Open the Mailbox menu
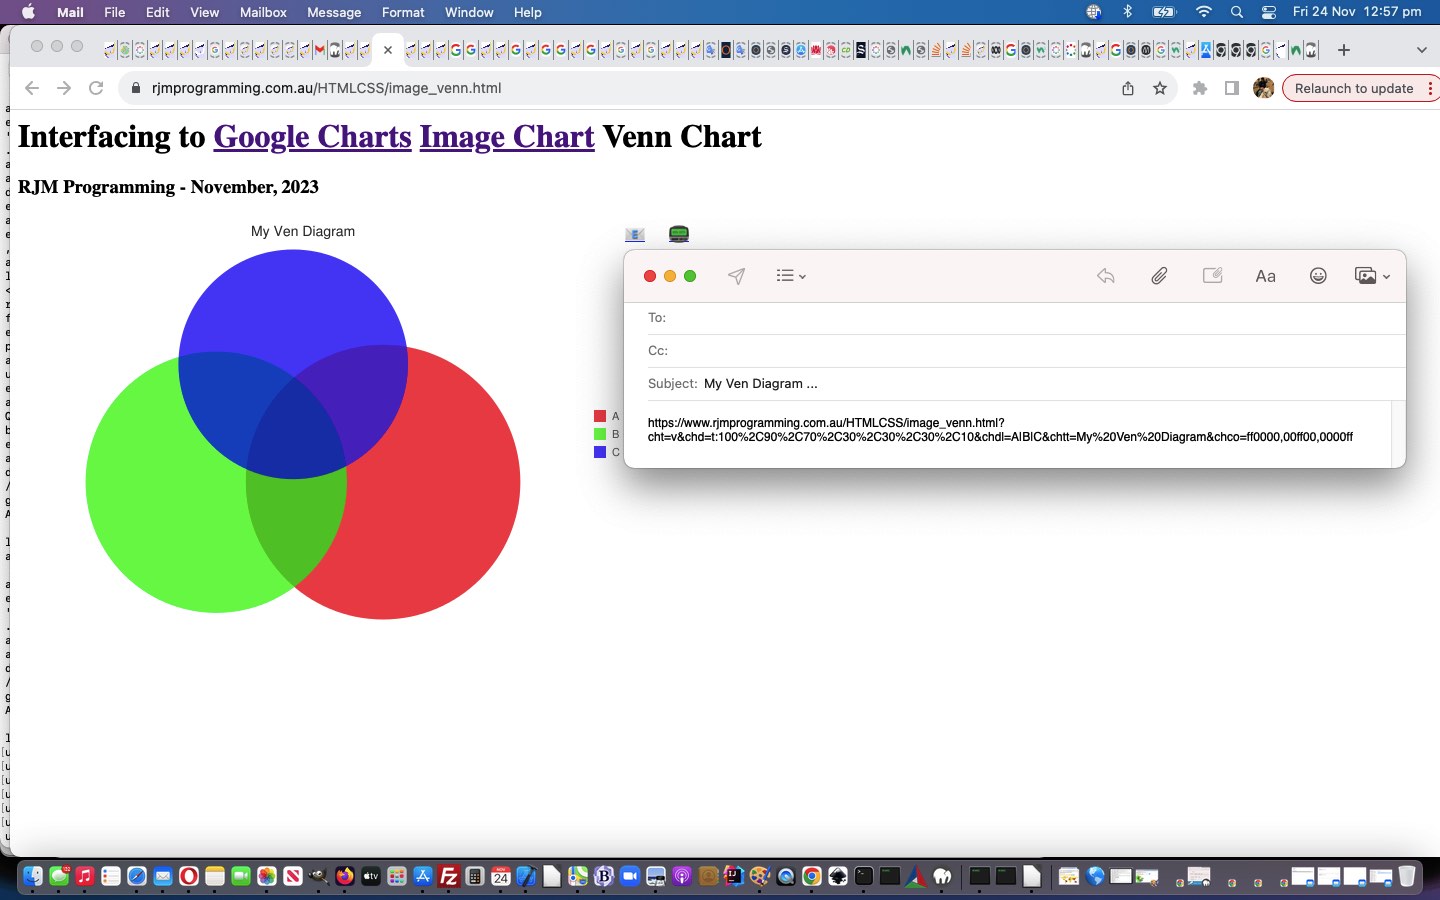This screenshot has height=900, width=1440. (x=263, y=12)
